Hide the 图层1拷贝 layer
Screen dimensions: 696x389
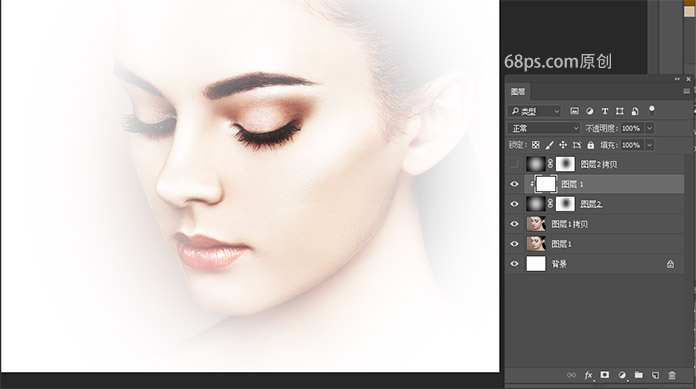[514, 224]
